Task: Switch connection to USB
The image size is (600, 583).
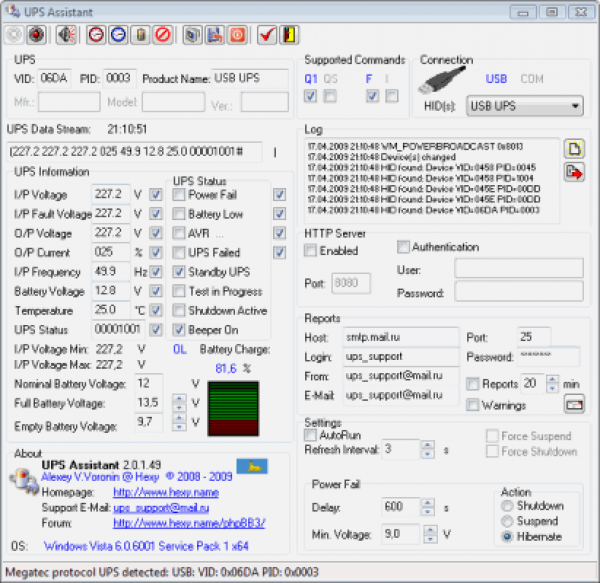Action: pos(496,79)
